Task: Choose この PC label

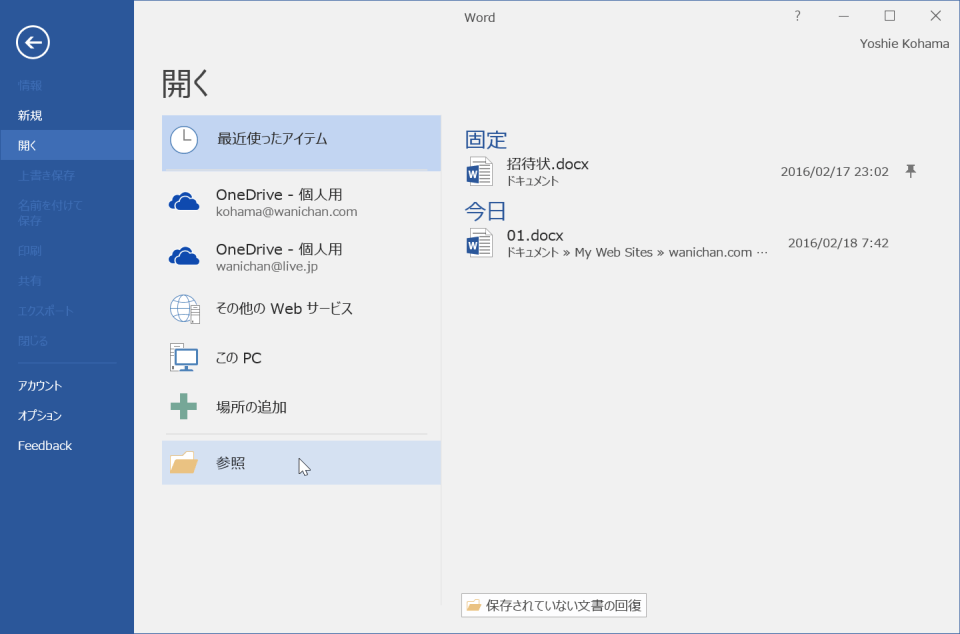Action: (239, 358)
